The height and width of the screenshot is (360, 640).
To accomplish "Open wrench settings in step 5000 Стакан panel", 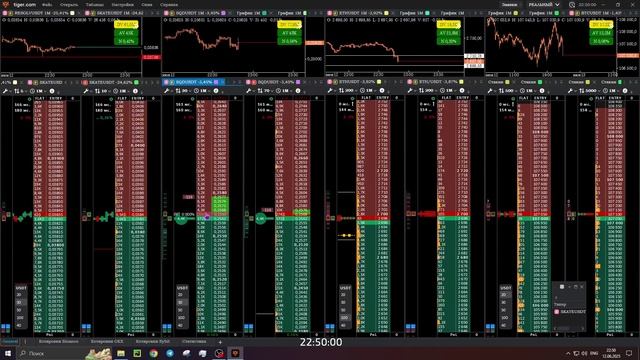I will pyautogui.click(x=571, y=91).
